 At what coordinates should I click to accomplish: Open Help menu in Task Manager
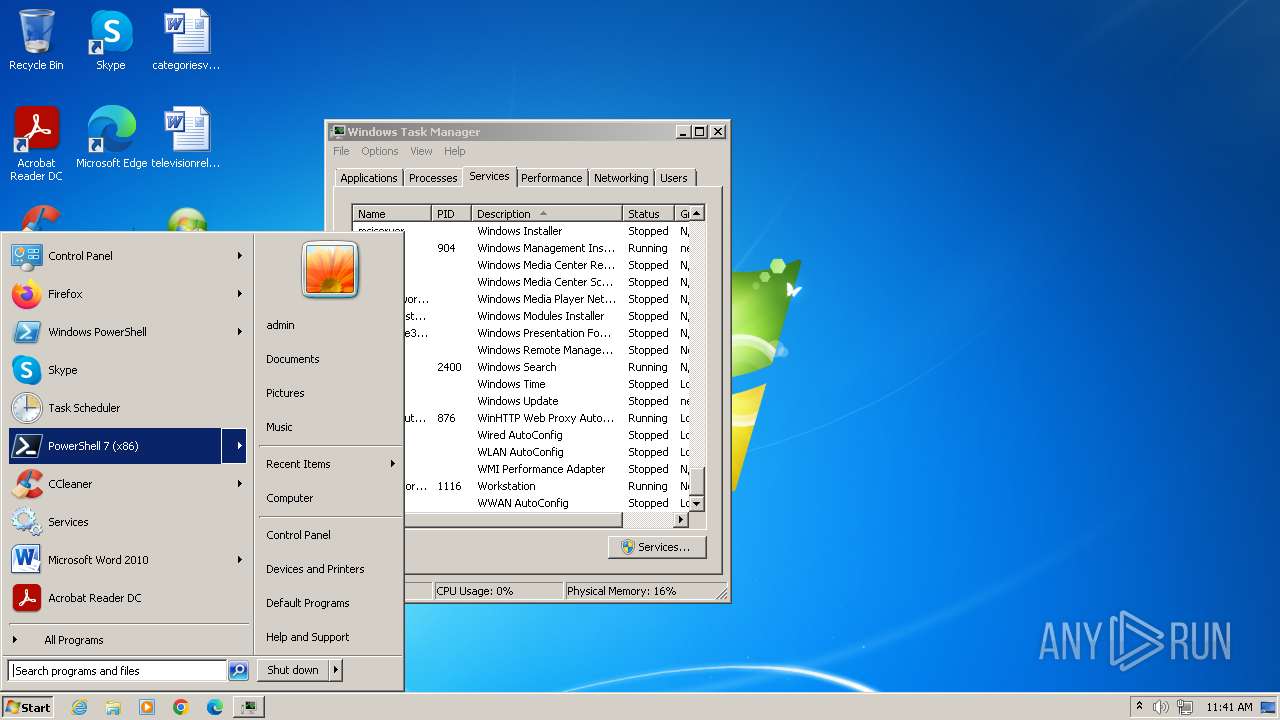[x=455, y=151]
